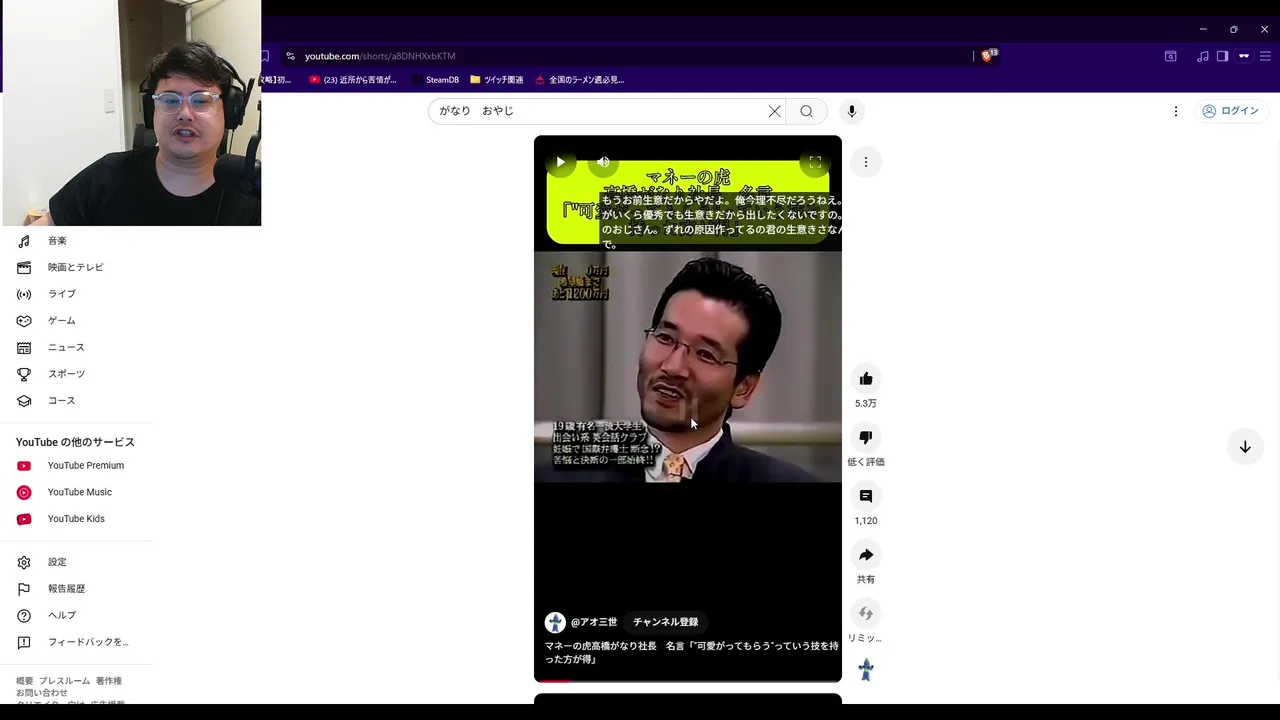This screenshot has width=1280, height=720.
Task: Mute the Shorts video volume icon
Action: 603,162
